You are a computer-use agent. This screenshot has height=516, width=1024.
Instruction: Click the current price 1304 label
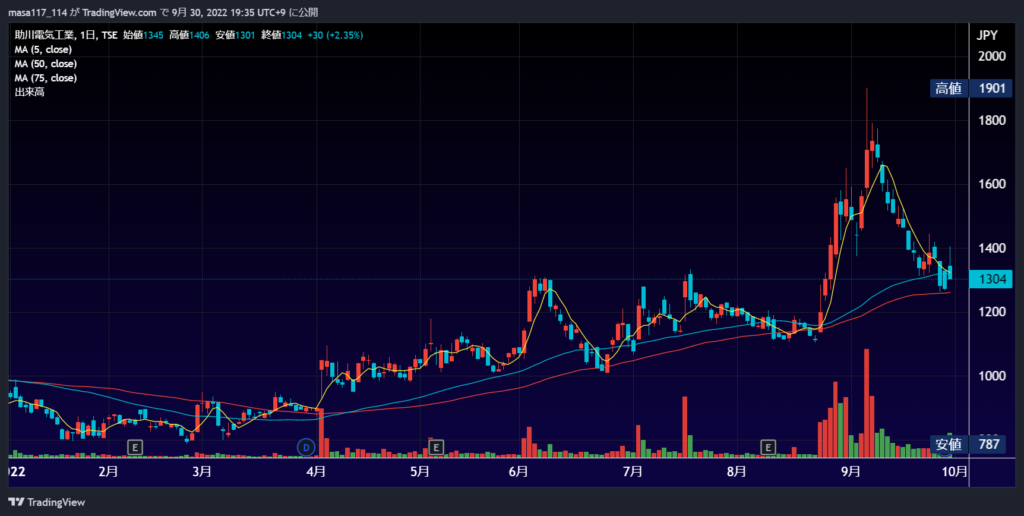click(x=991, y=280)
